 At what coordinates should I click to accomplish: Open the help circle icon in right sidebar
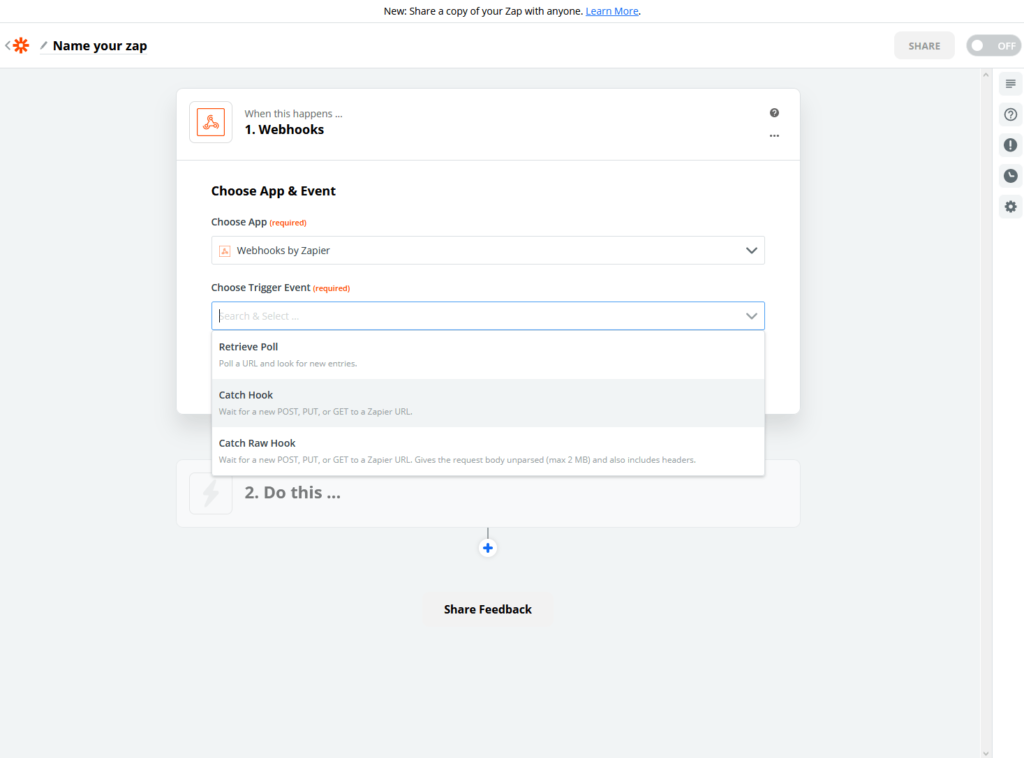pos(1010,114)
